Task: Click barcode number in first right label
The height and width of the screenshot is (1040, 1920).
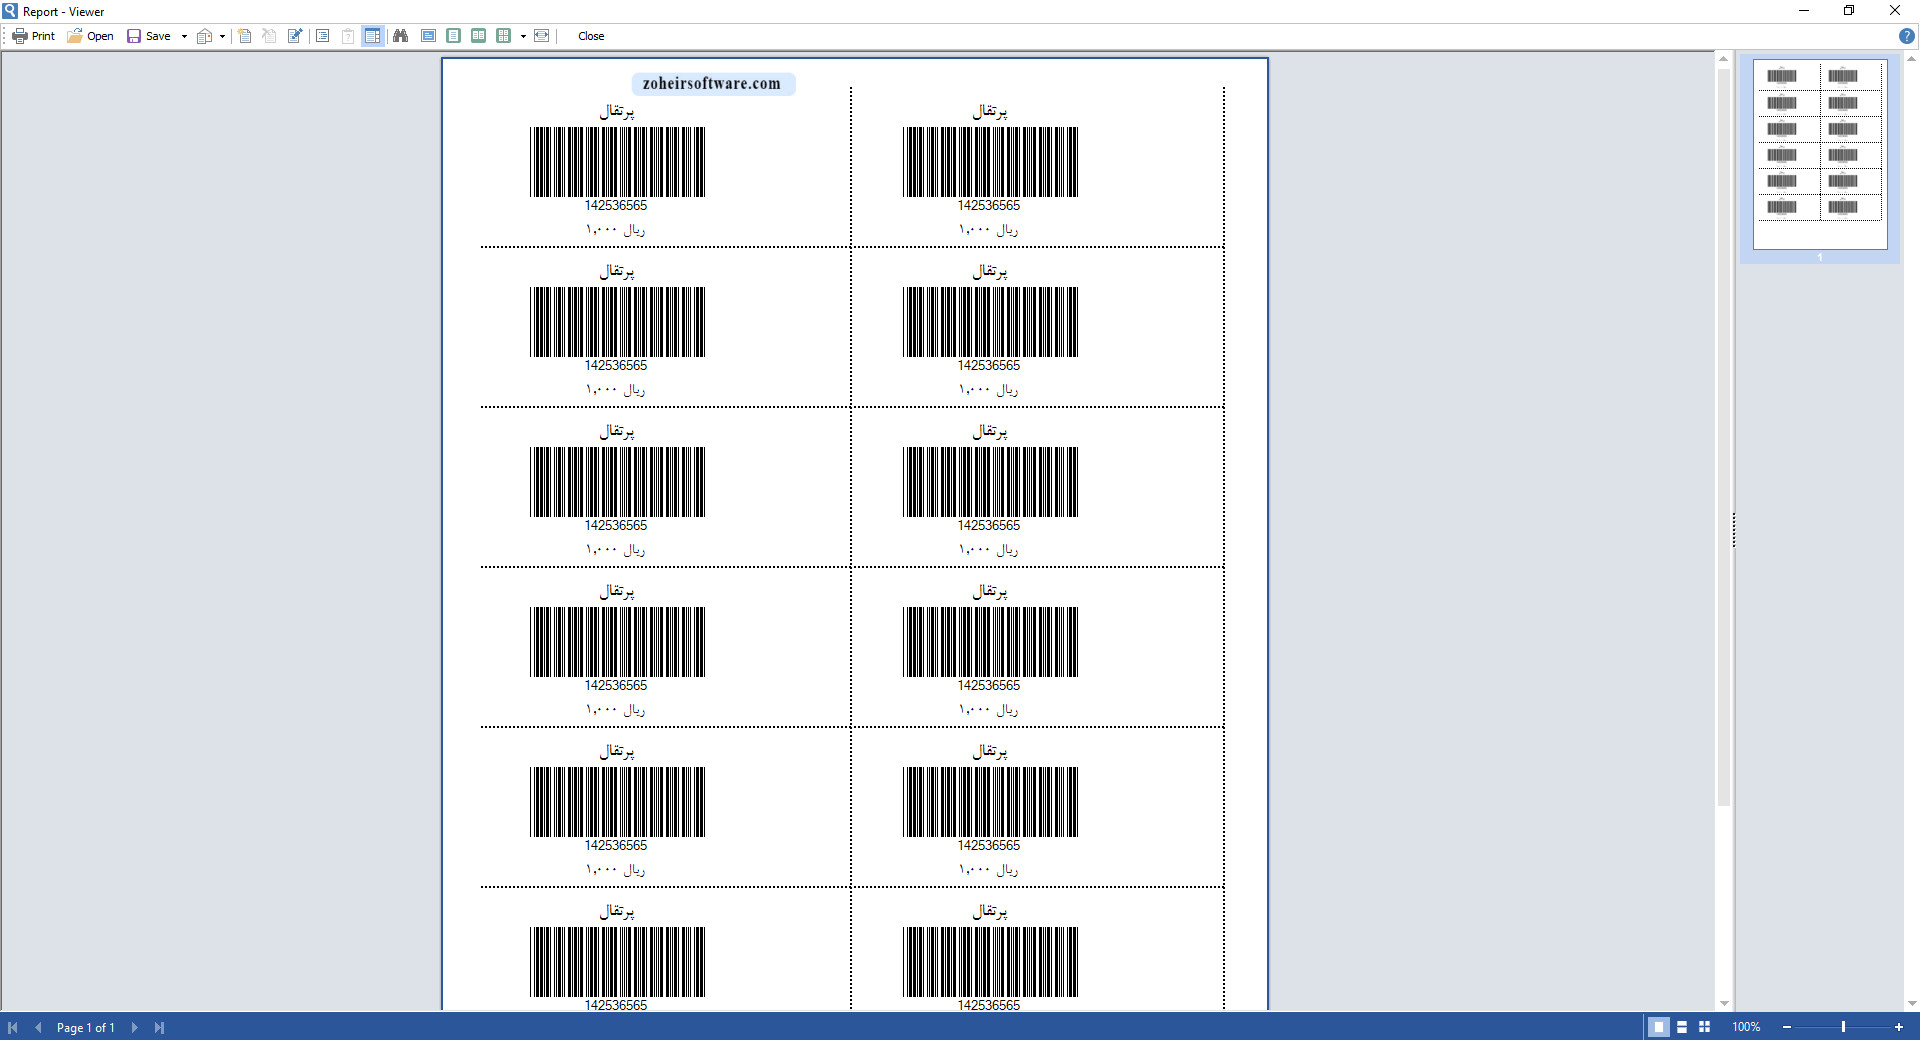Action: (x=989, y=206)
